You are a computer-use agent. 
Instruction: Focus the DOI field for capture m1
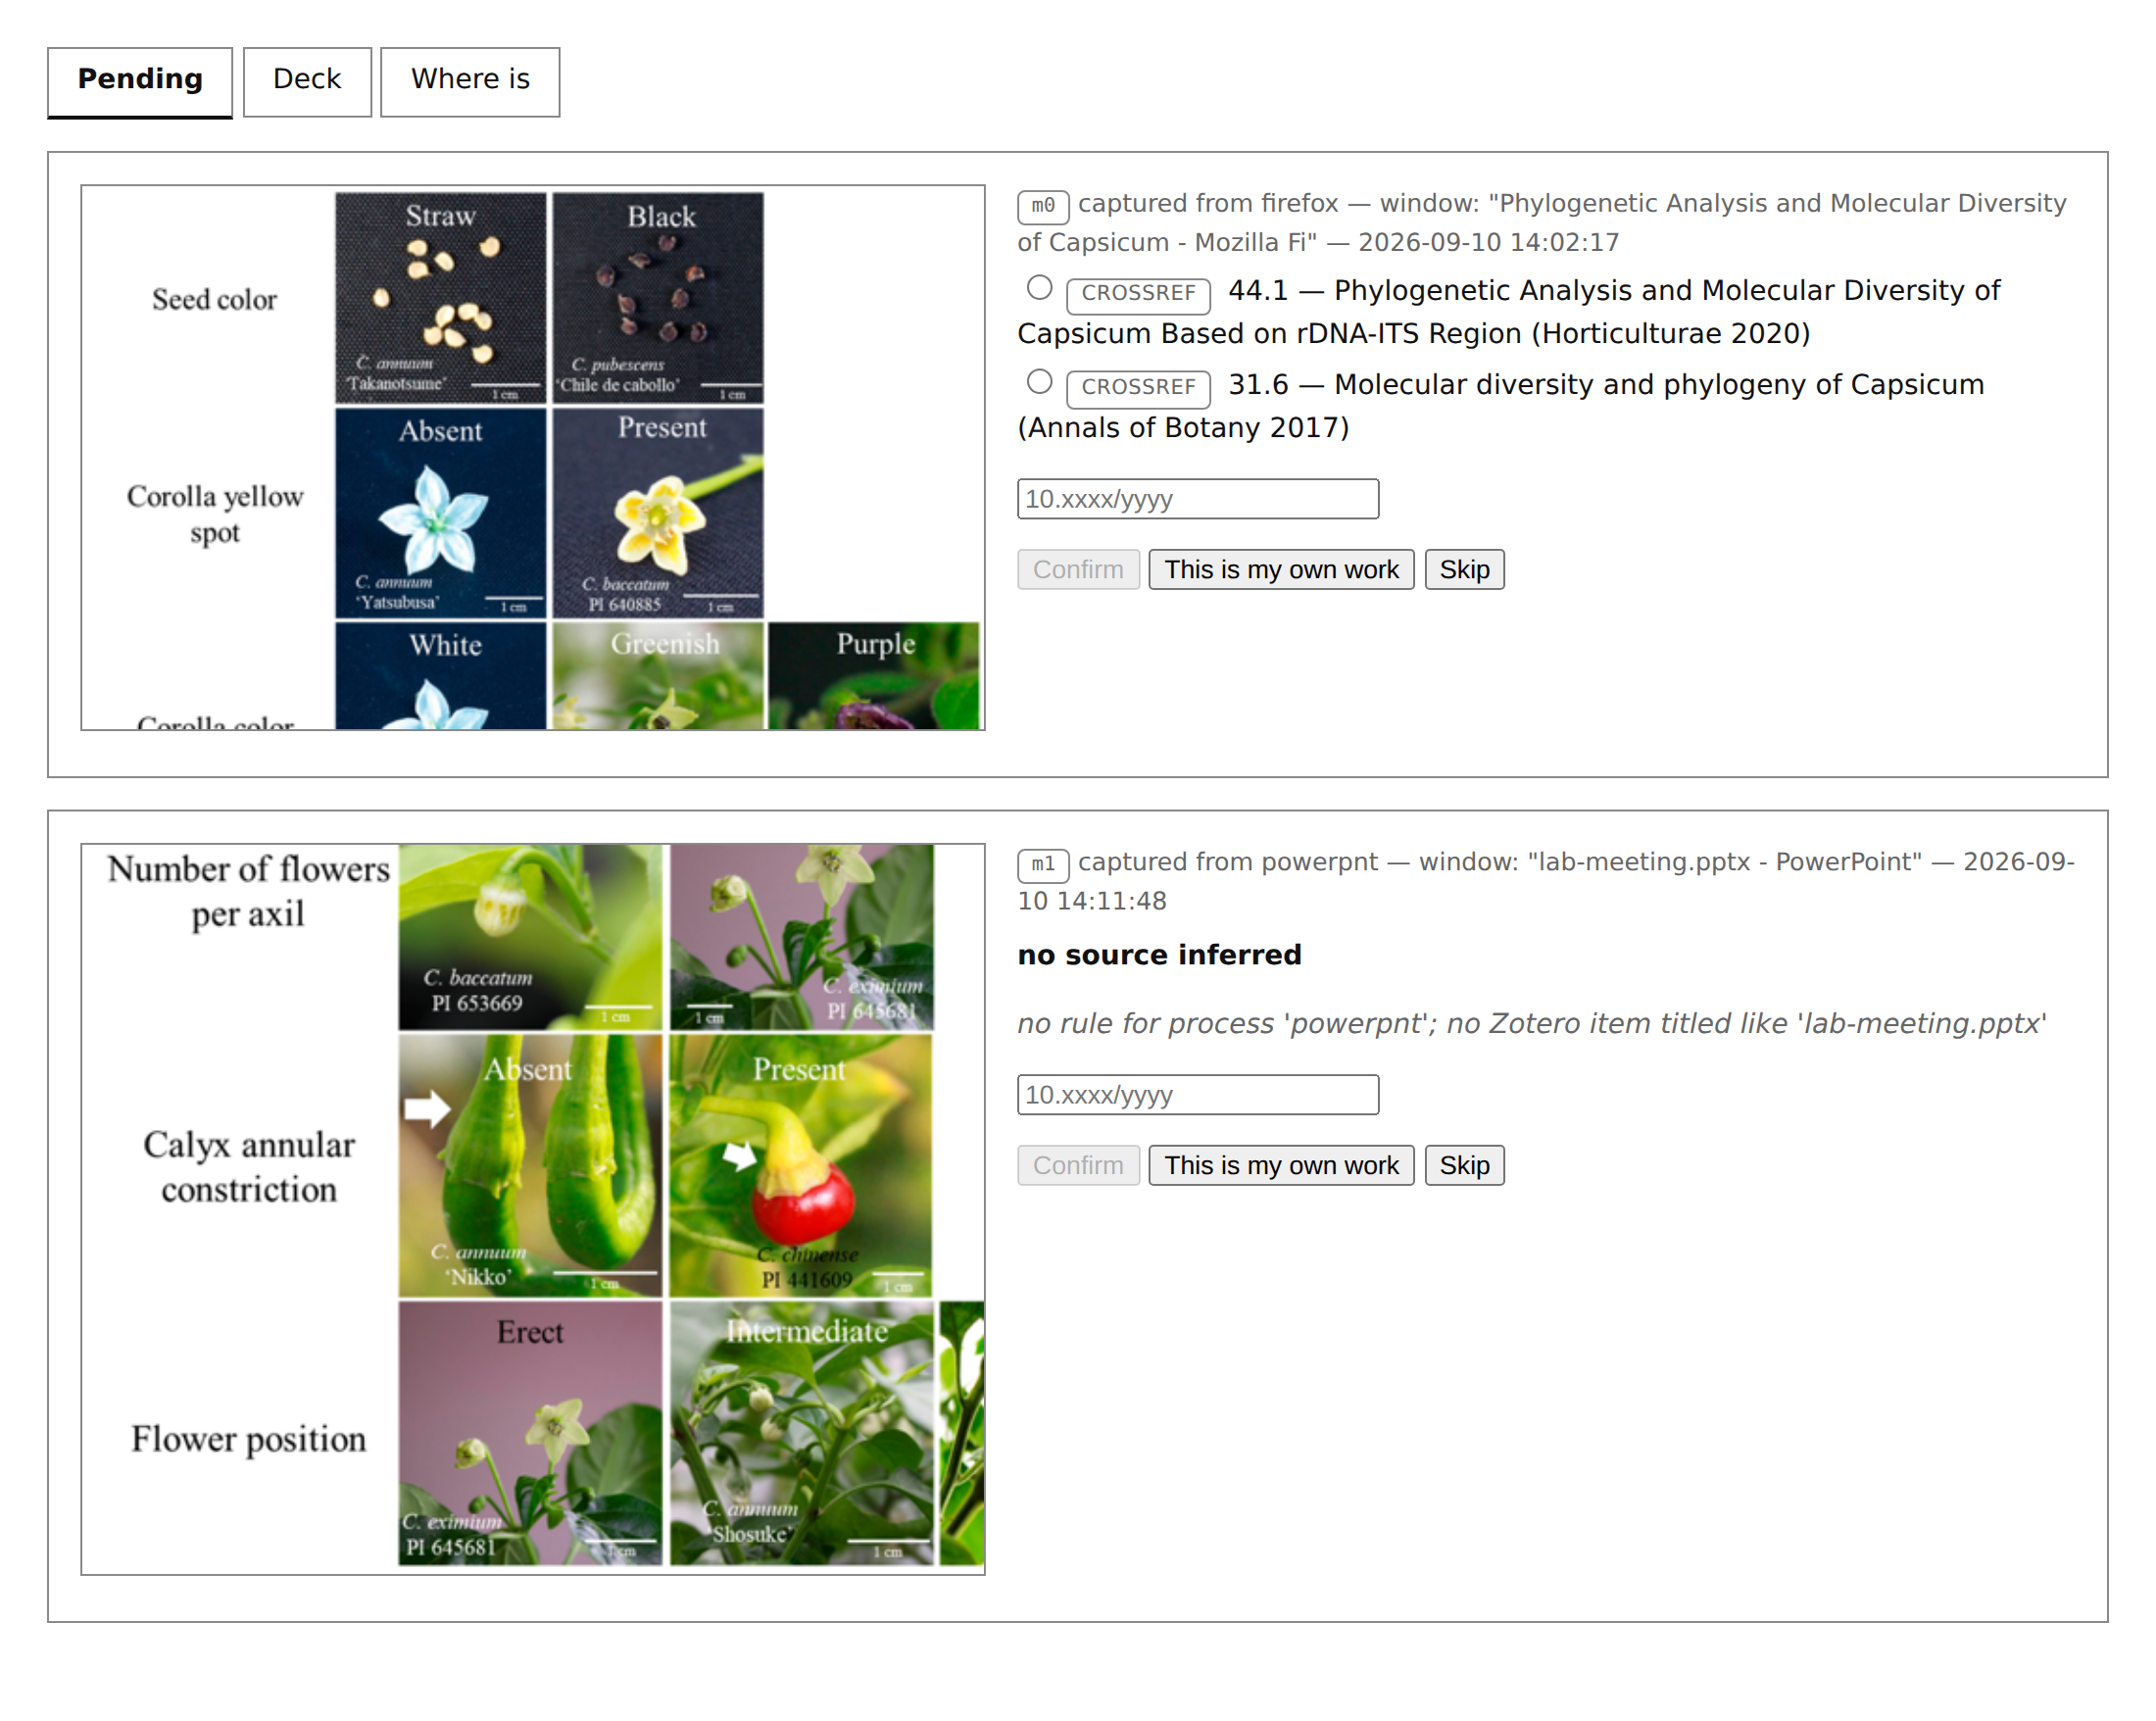point(1197,1095)
